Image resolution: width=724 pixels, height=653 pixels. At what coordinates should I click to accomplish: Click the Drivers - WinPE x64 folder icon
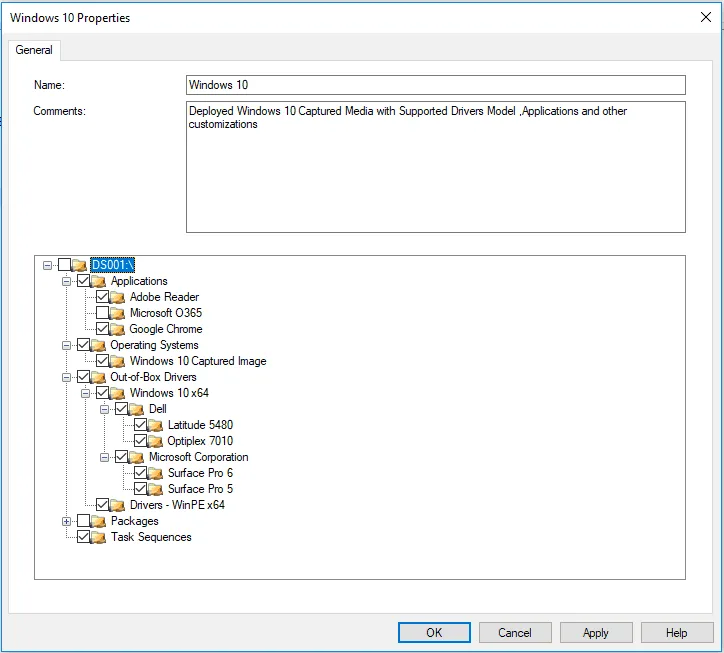tap(117, 505)
